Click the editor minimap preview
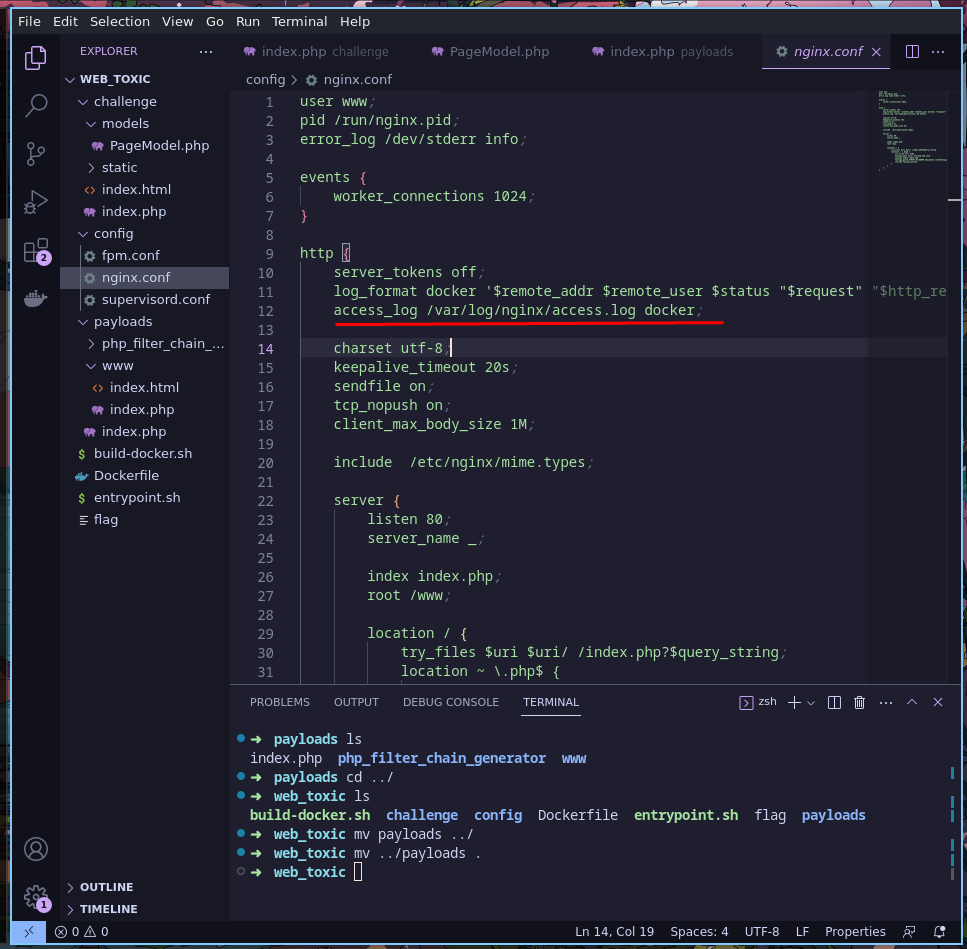Screen dimensions: 967x949 pyautogui.click(x=905, y=130)
